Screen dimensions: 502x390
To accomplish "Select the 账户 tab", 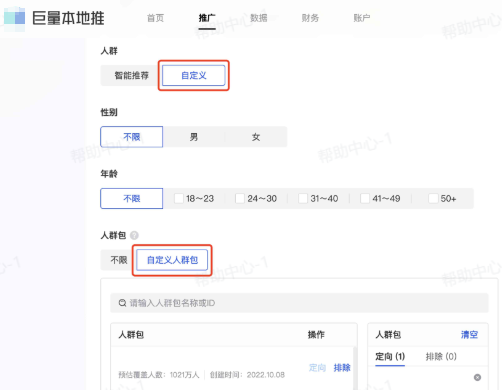I will pyautogui.click(x=362, y=18).
